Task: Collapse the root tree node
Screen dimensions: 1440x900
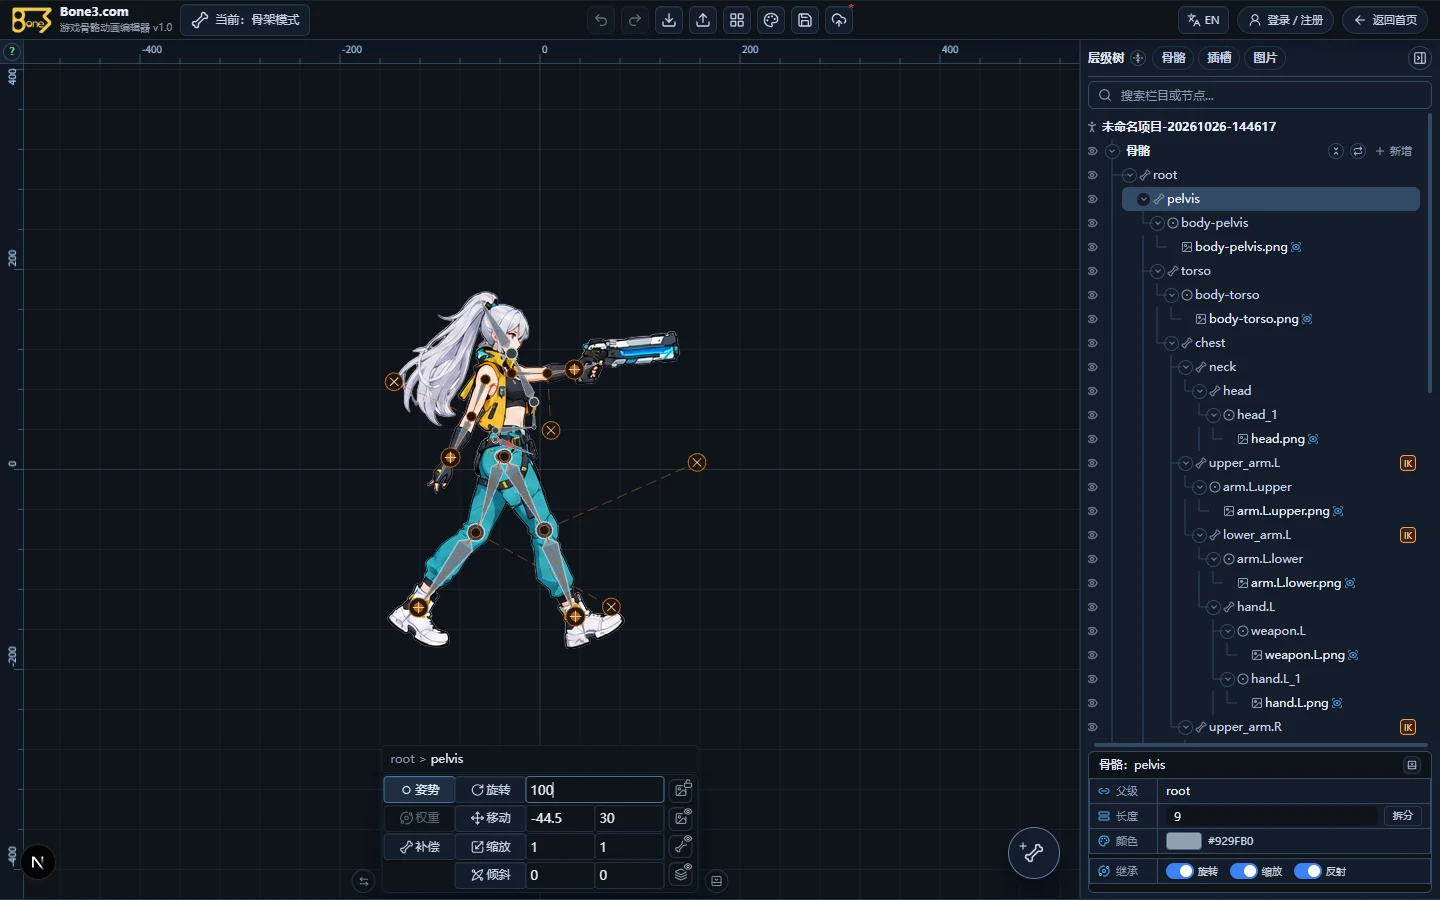Action: pos(1129,175)
